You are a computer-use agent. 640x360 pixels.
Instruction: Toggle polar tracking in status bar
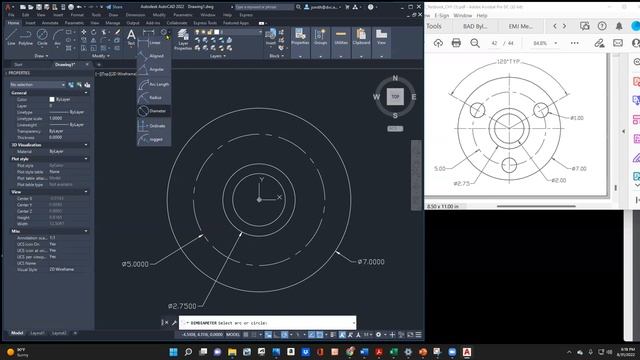click(x=284, y=335)
